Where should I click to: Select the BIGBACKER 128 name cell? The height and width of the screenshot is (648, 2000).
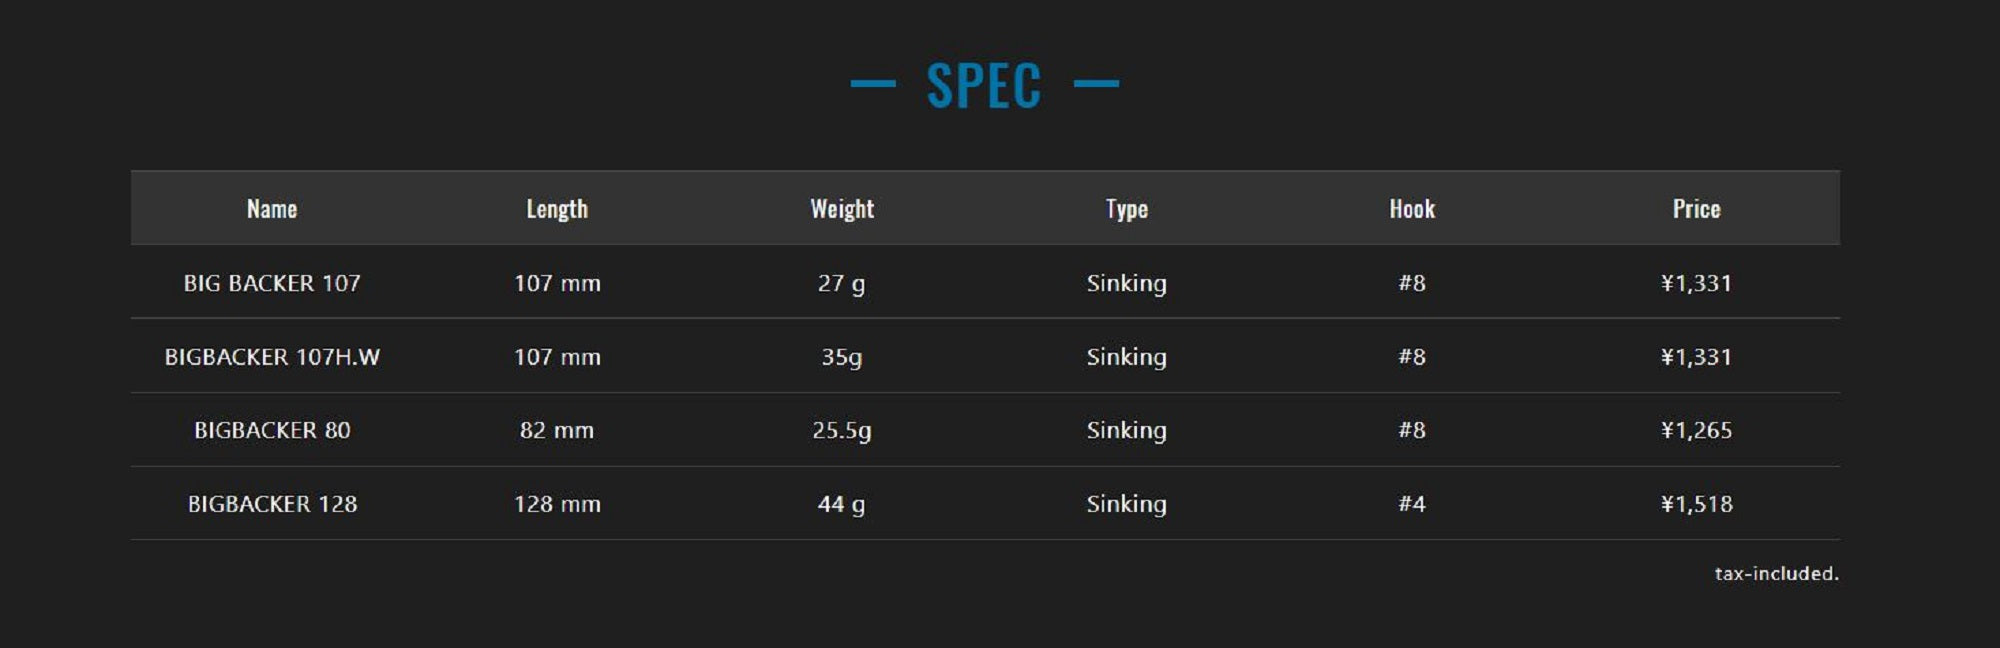tap(272, 504)
